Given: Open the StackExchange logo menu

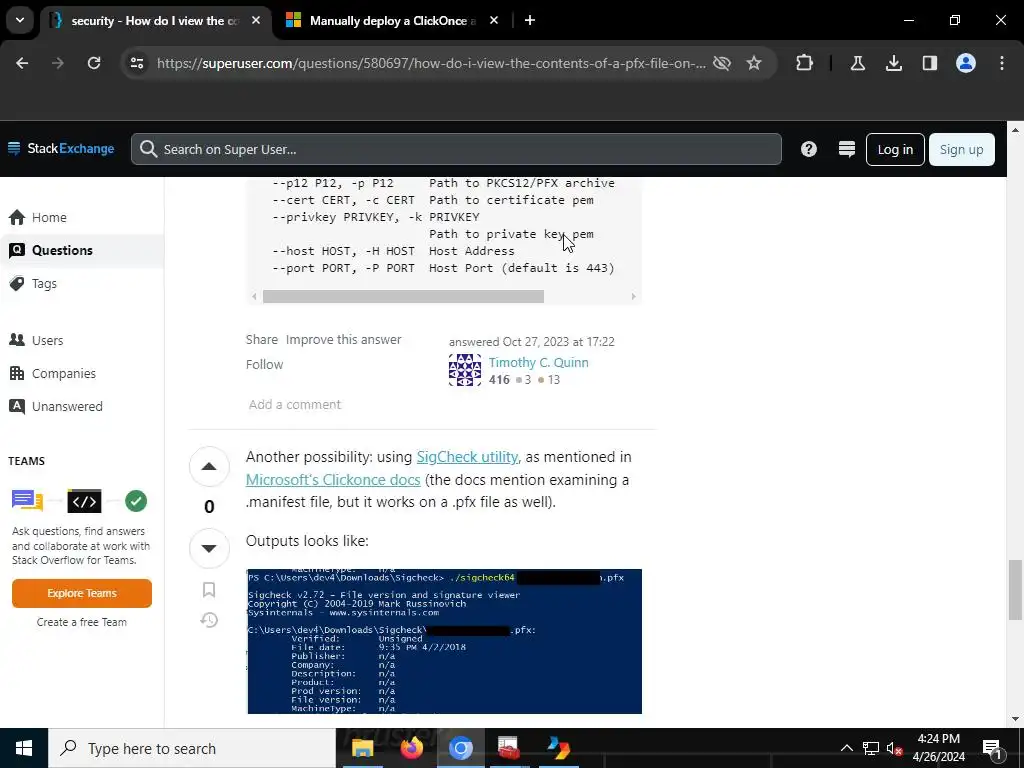Looking at the screenshot, I should point(61,149).
